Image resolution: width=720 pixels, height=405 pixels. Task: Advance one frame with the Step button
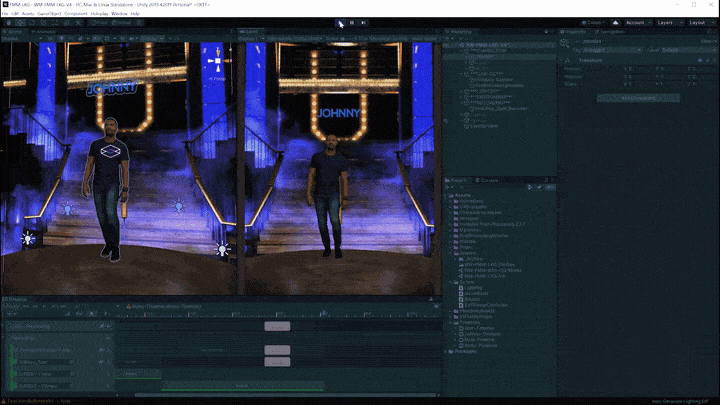point(363,22)
